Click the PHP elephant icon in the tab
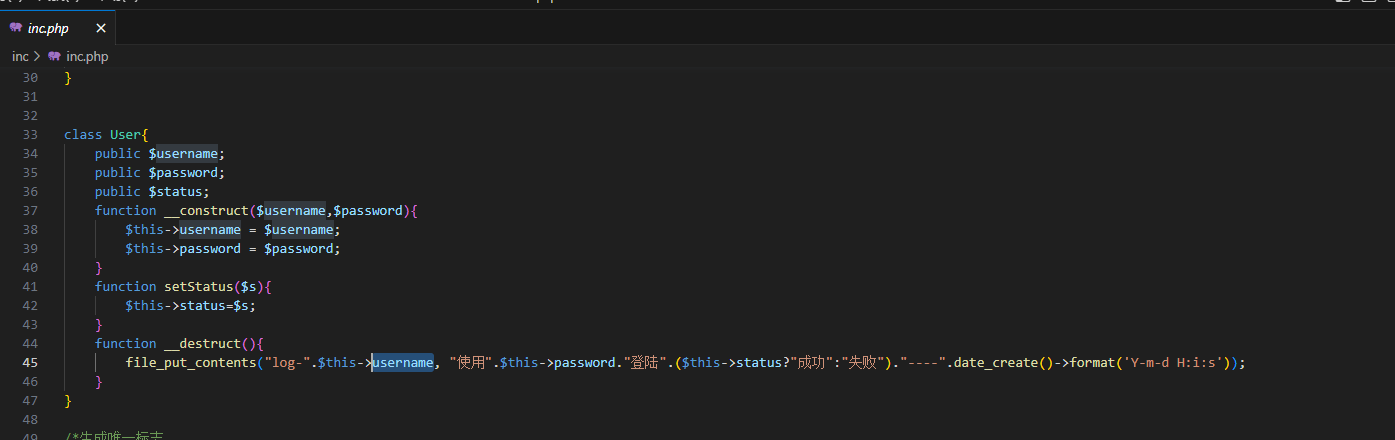Viewport: 1395px width, 440px height. pos(16,28)
